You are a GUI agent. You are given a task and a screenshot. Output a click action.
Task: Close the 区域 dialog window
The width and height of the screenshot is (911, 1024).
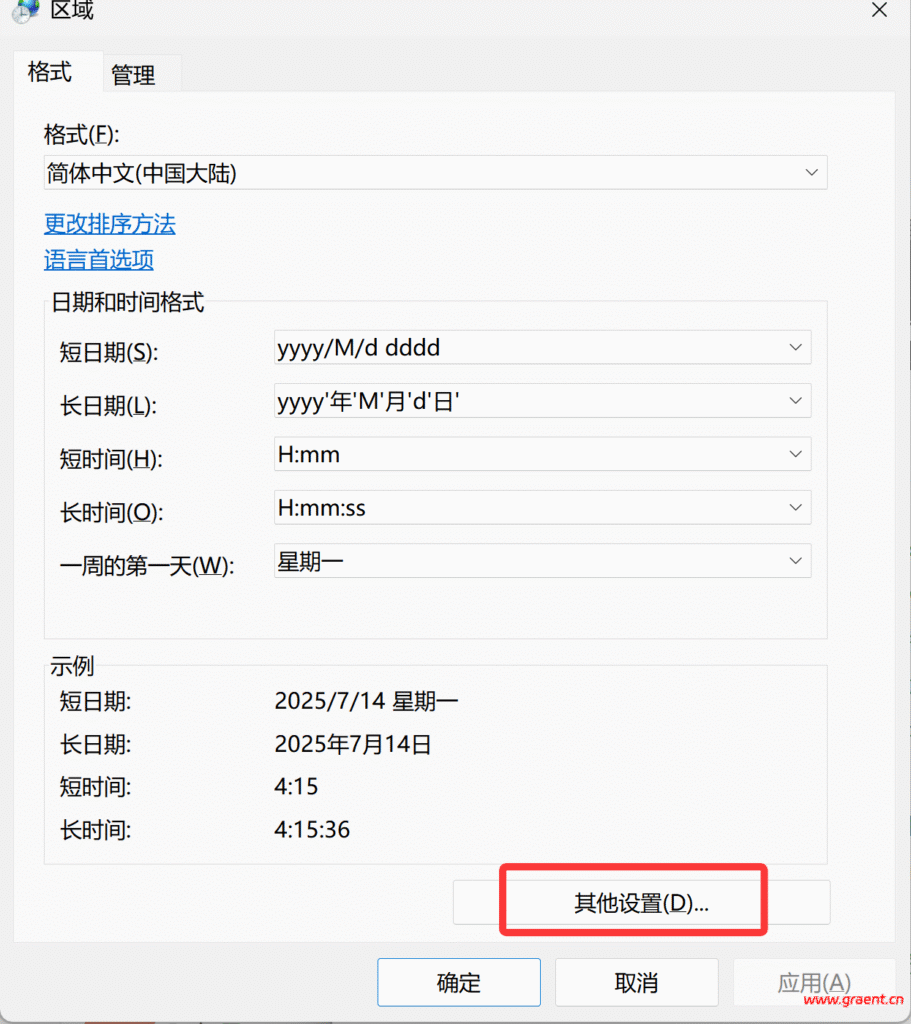(879, 10)
